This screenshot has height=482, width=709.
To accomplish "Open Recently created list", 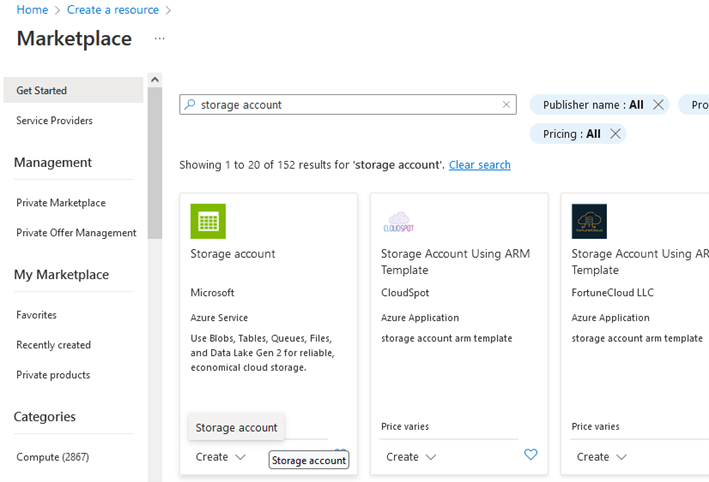I will click(53, 345).
